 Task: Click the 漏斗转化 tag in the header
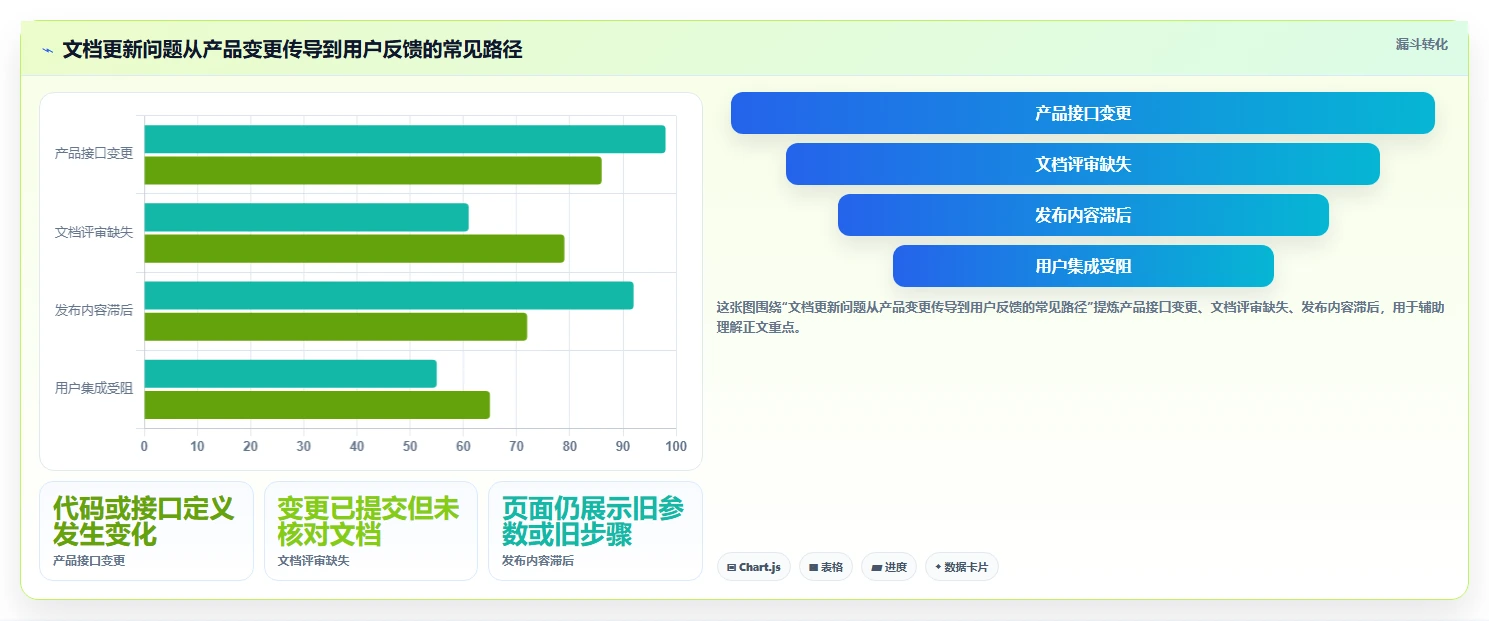(1421, 44)
